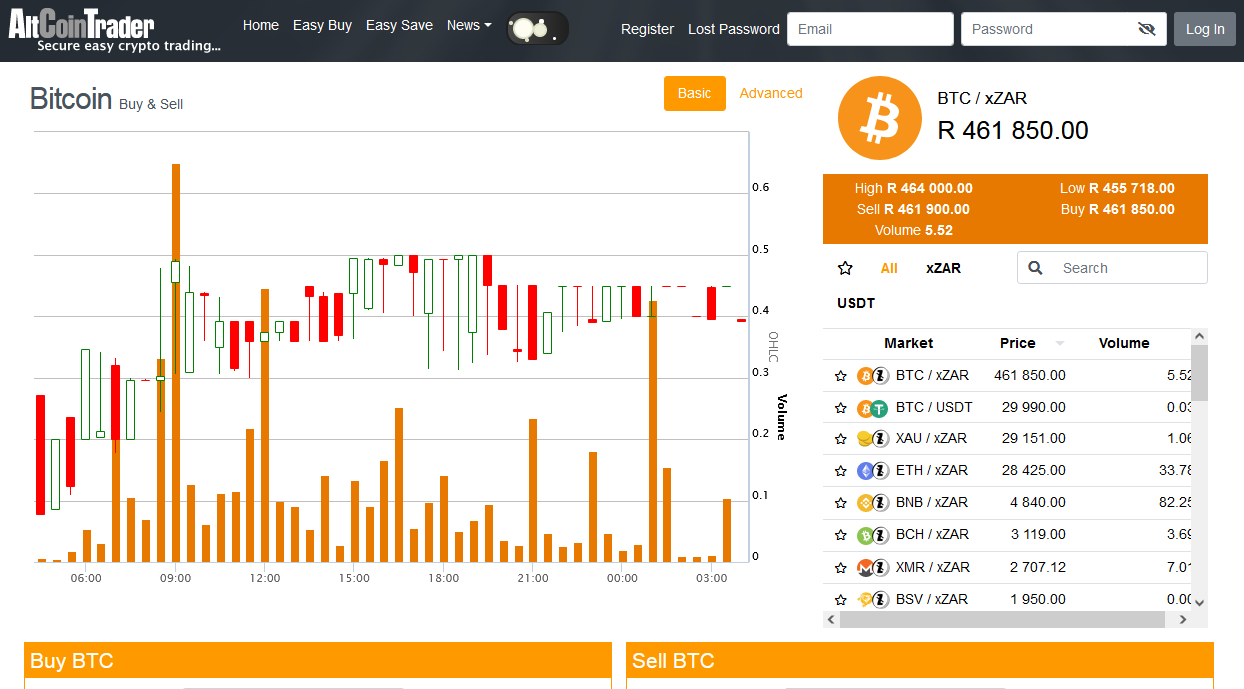
Task: Filter markets by xZAR
Action: 943,268
